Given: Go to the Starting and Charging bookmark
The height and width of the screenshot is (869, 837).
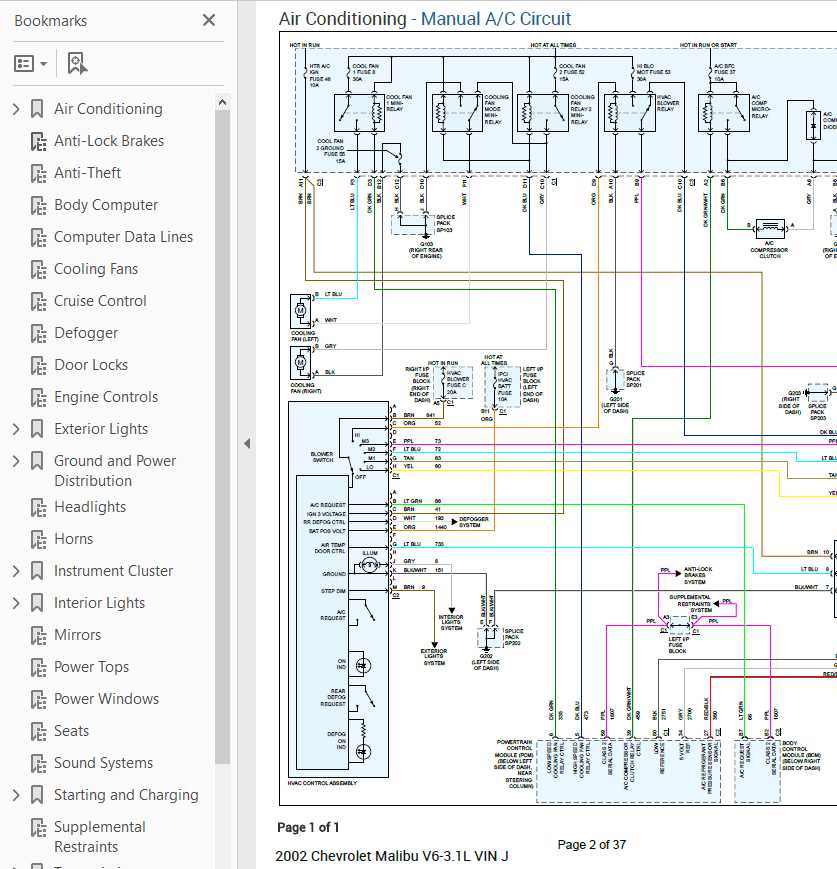Looking at the screenshot, I should (x=126, y=795).
